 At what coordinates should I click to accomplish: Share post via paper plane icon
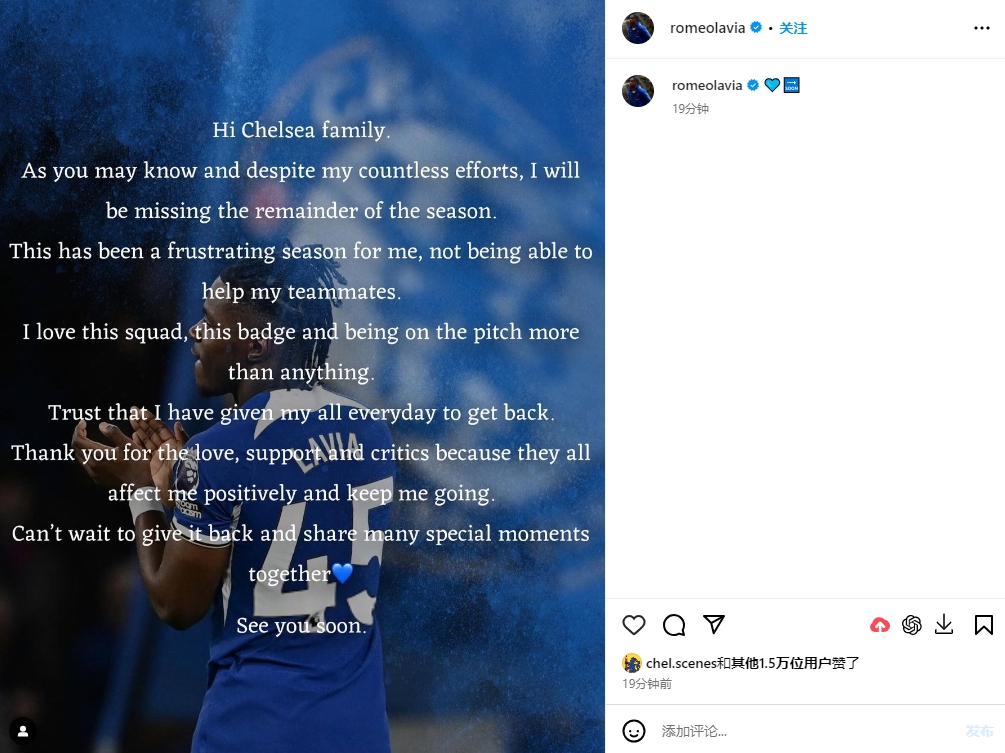coord(713,624)
